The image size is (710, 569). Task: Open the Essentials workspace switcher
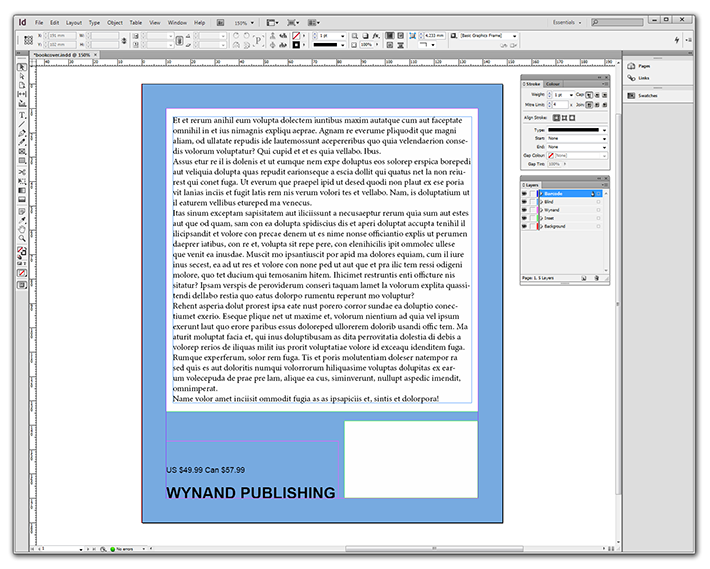566,22
